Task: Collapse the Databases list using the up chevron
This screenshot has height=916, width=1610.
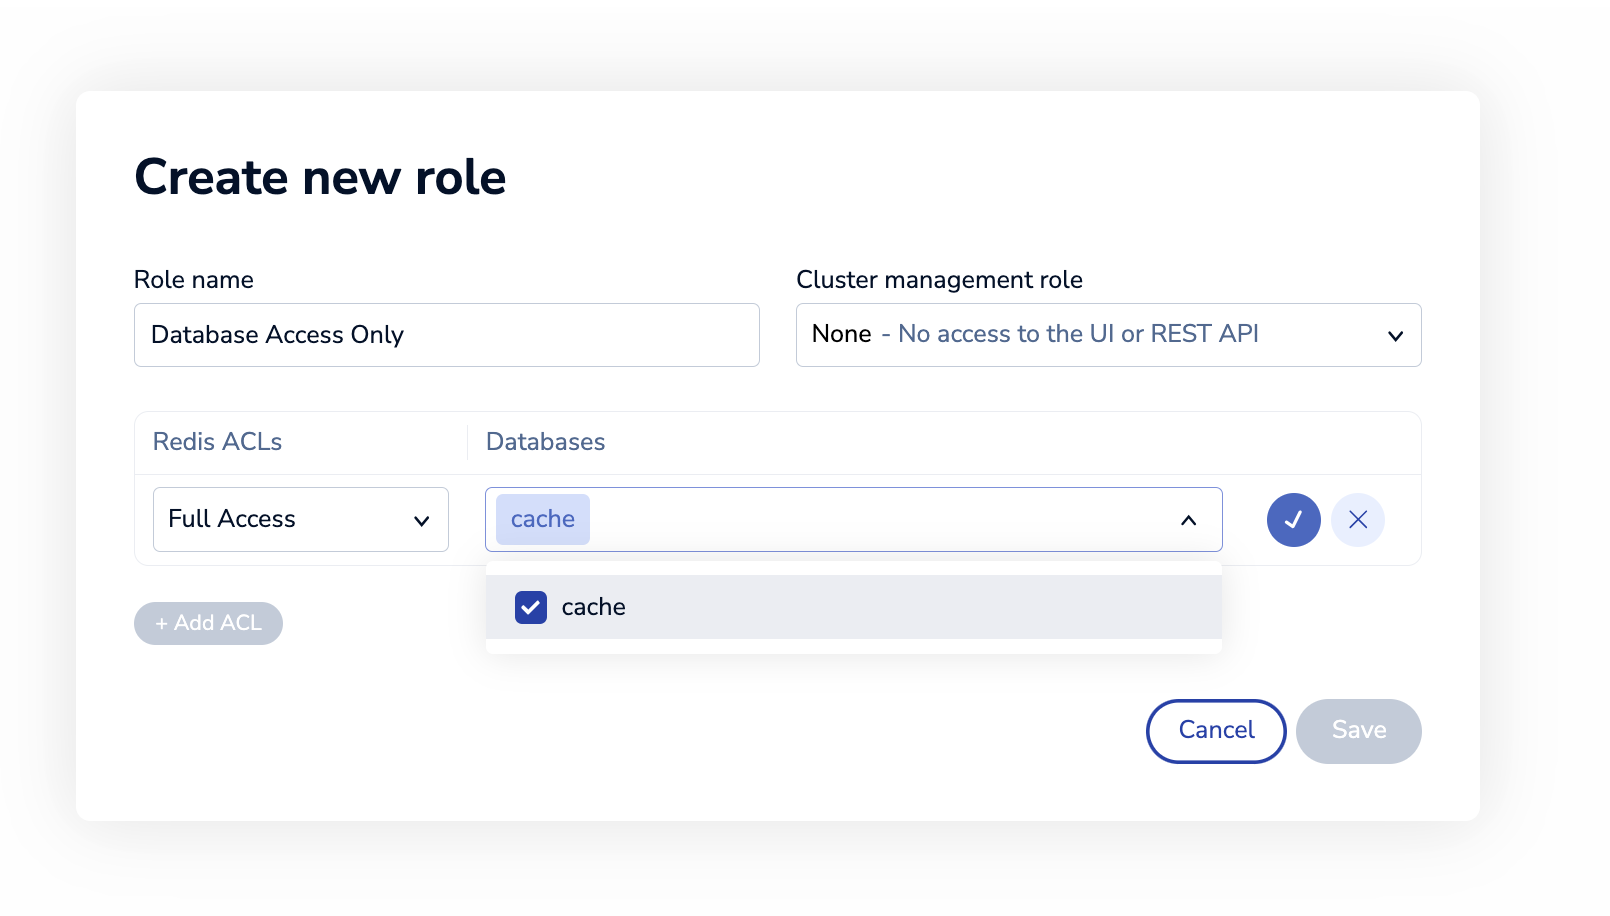Action: point(1188,520)
